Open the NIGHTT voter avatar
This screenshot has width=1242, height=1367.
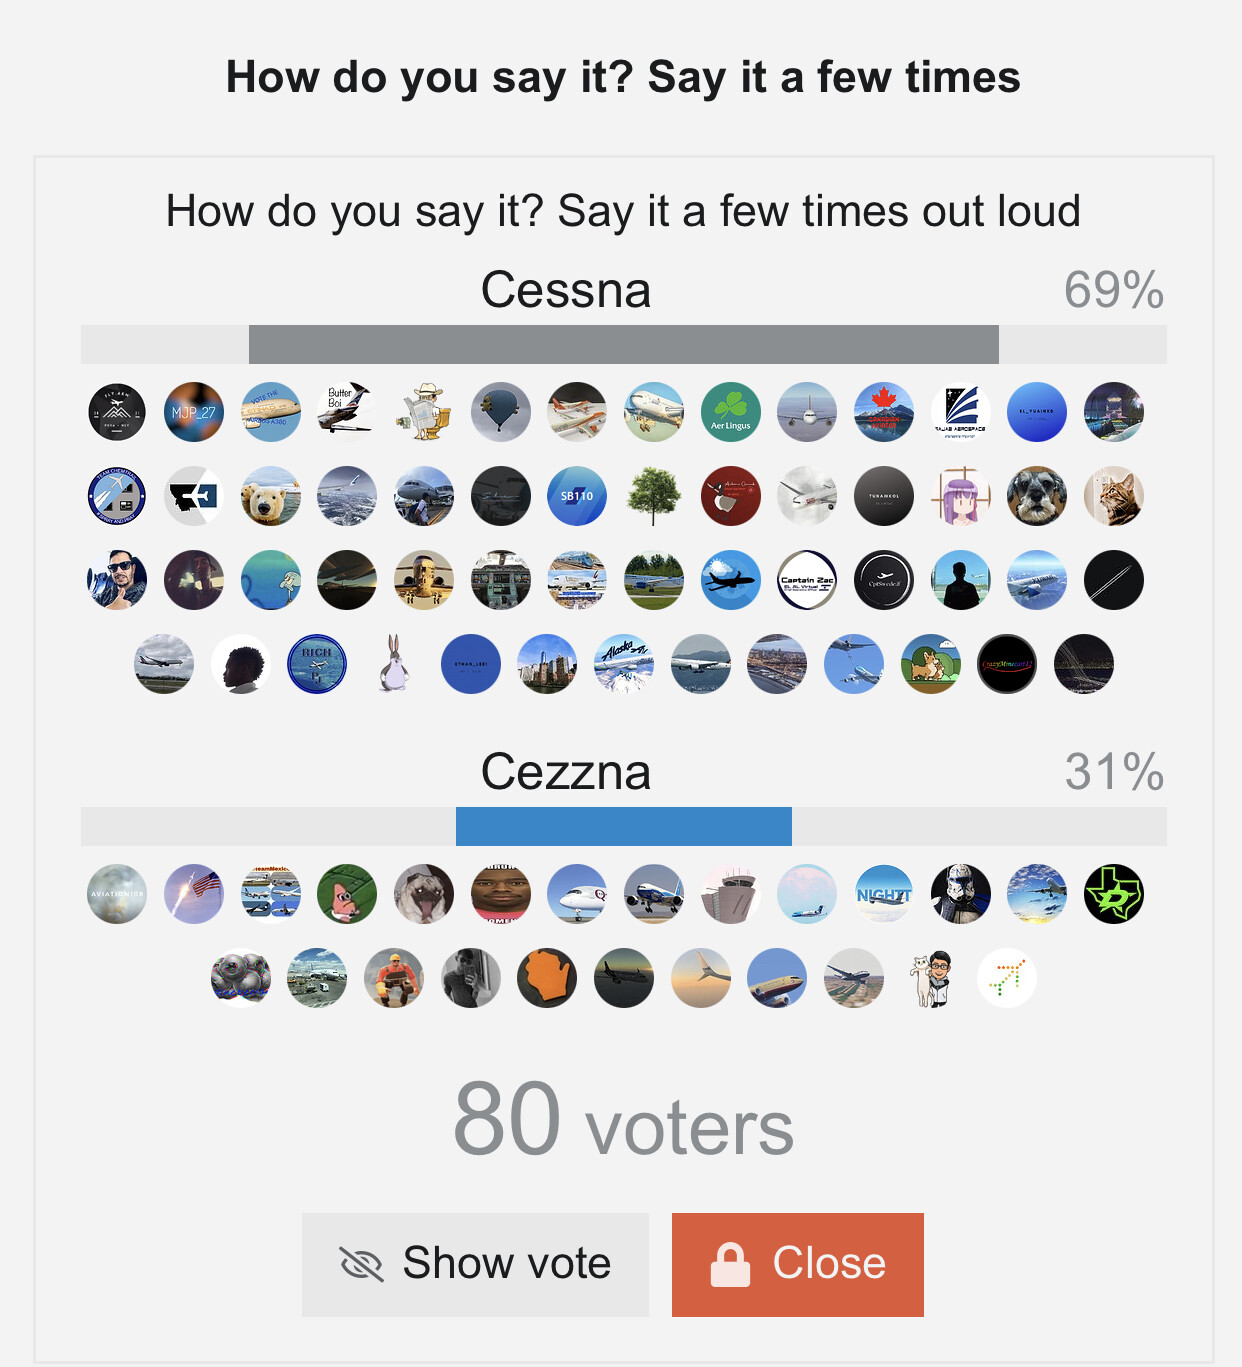tap(884, 894)
